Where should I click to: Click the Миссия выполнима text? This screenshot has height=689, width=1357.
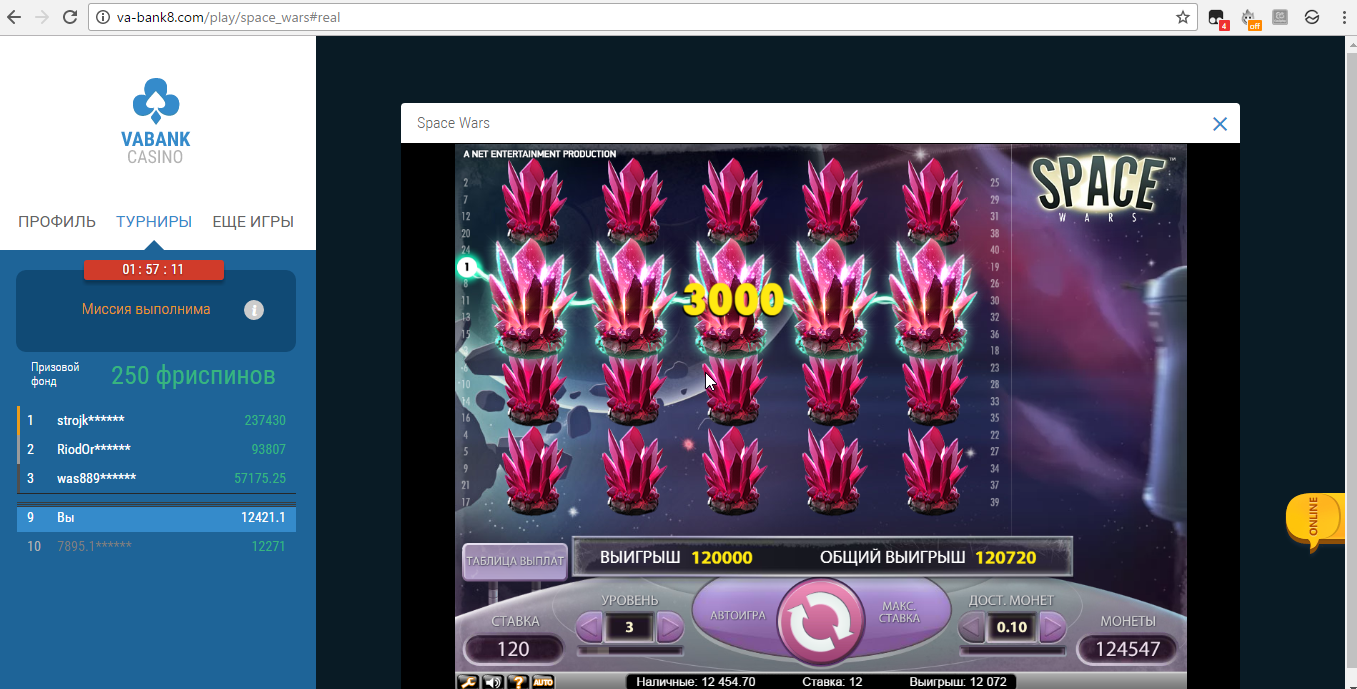(x=146, y=310)
